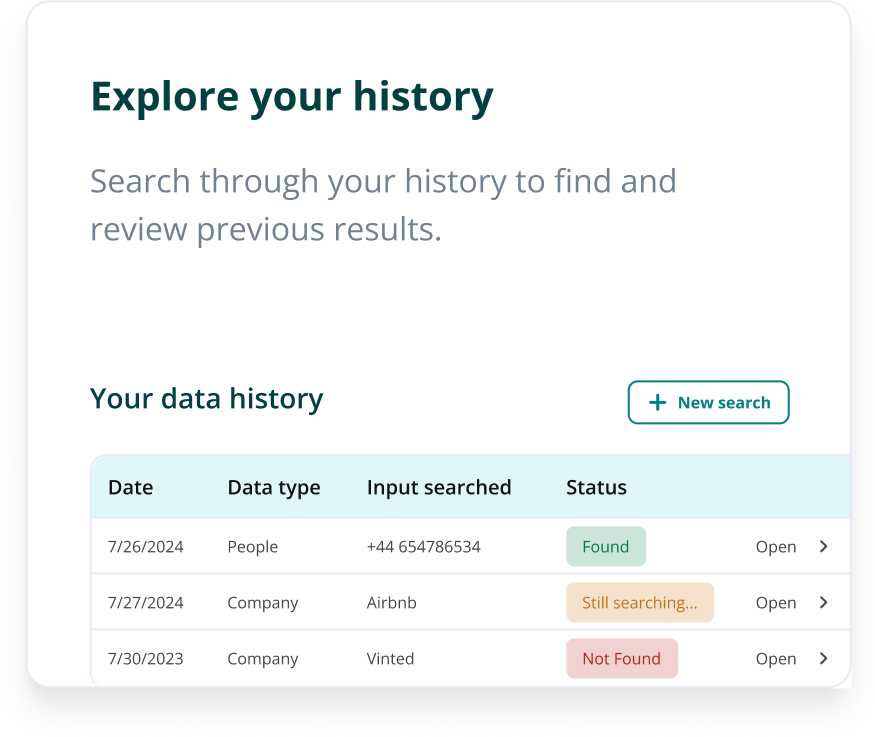875x737 pixels.
Task: Select the phone number +44 654786534 entry
Action: tap(424, 547)
